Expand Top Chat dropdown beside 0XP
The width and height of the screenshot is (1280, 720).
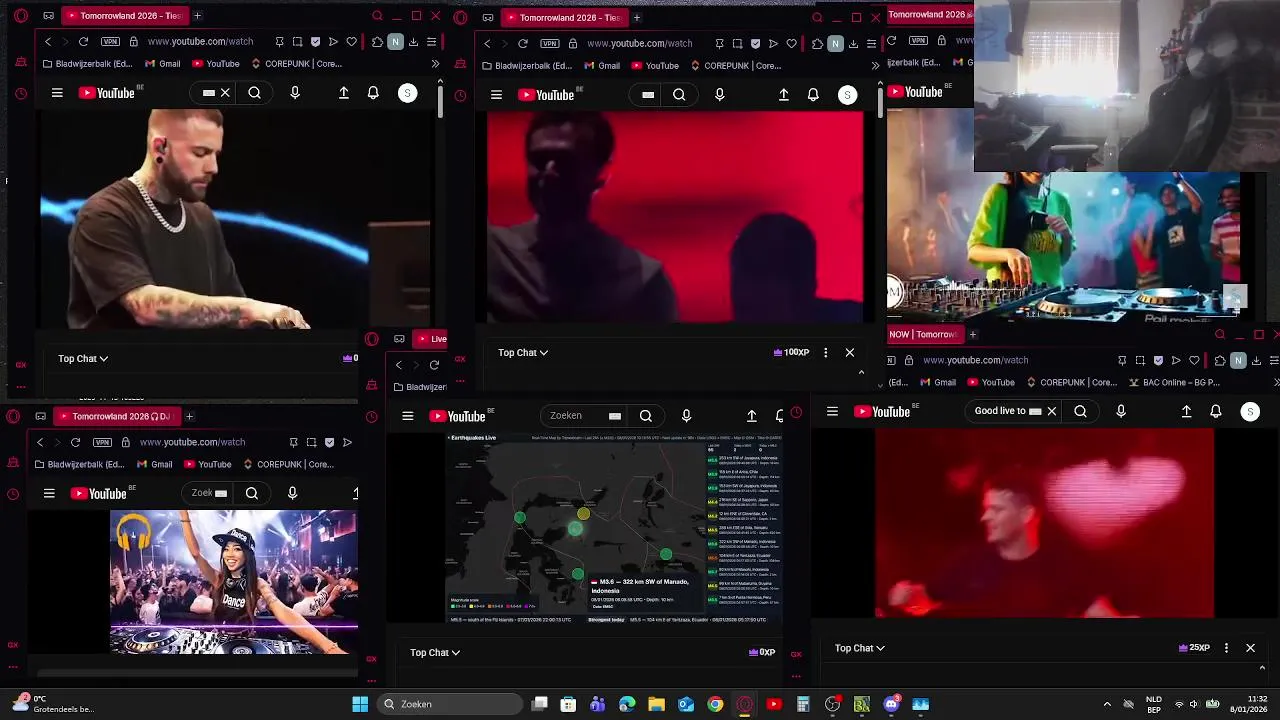[x=435, y=652]
